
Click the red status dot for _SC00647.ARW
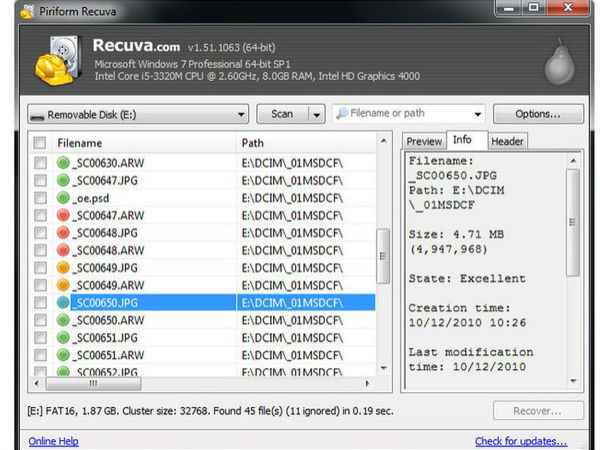64,215
